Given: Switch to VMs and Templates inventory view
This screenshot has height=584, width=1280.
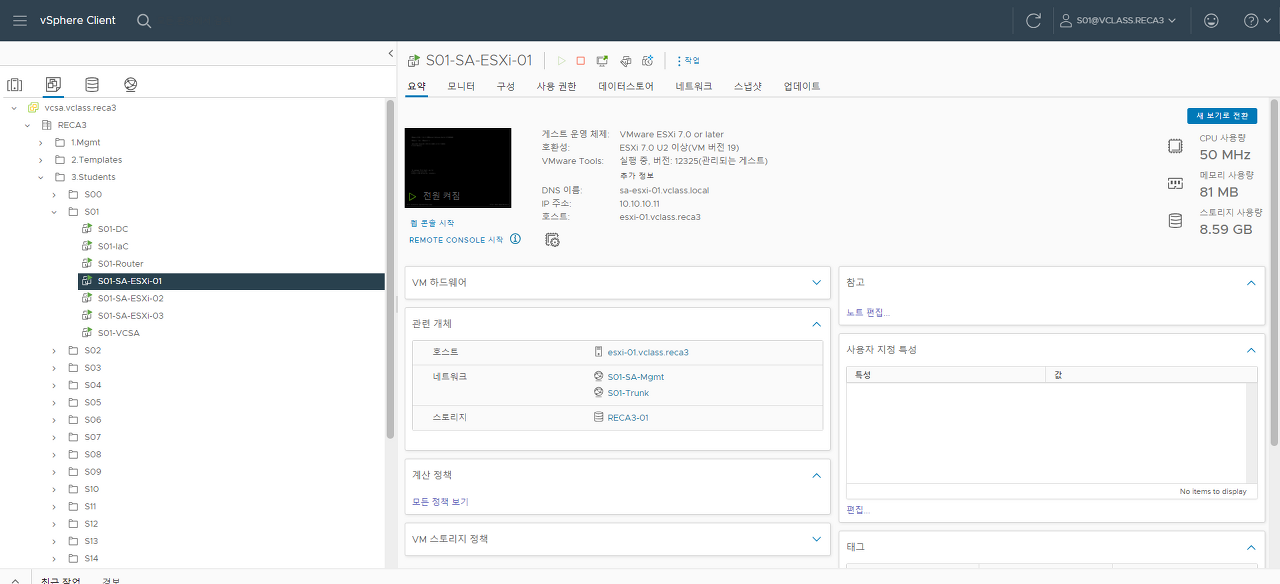Looking at the screenshot, I should click(53, 85).
